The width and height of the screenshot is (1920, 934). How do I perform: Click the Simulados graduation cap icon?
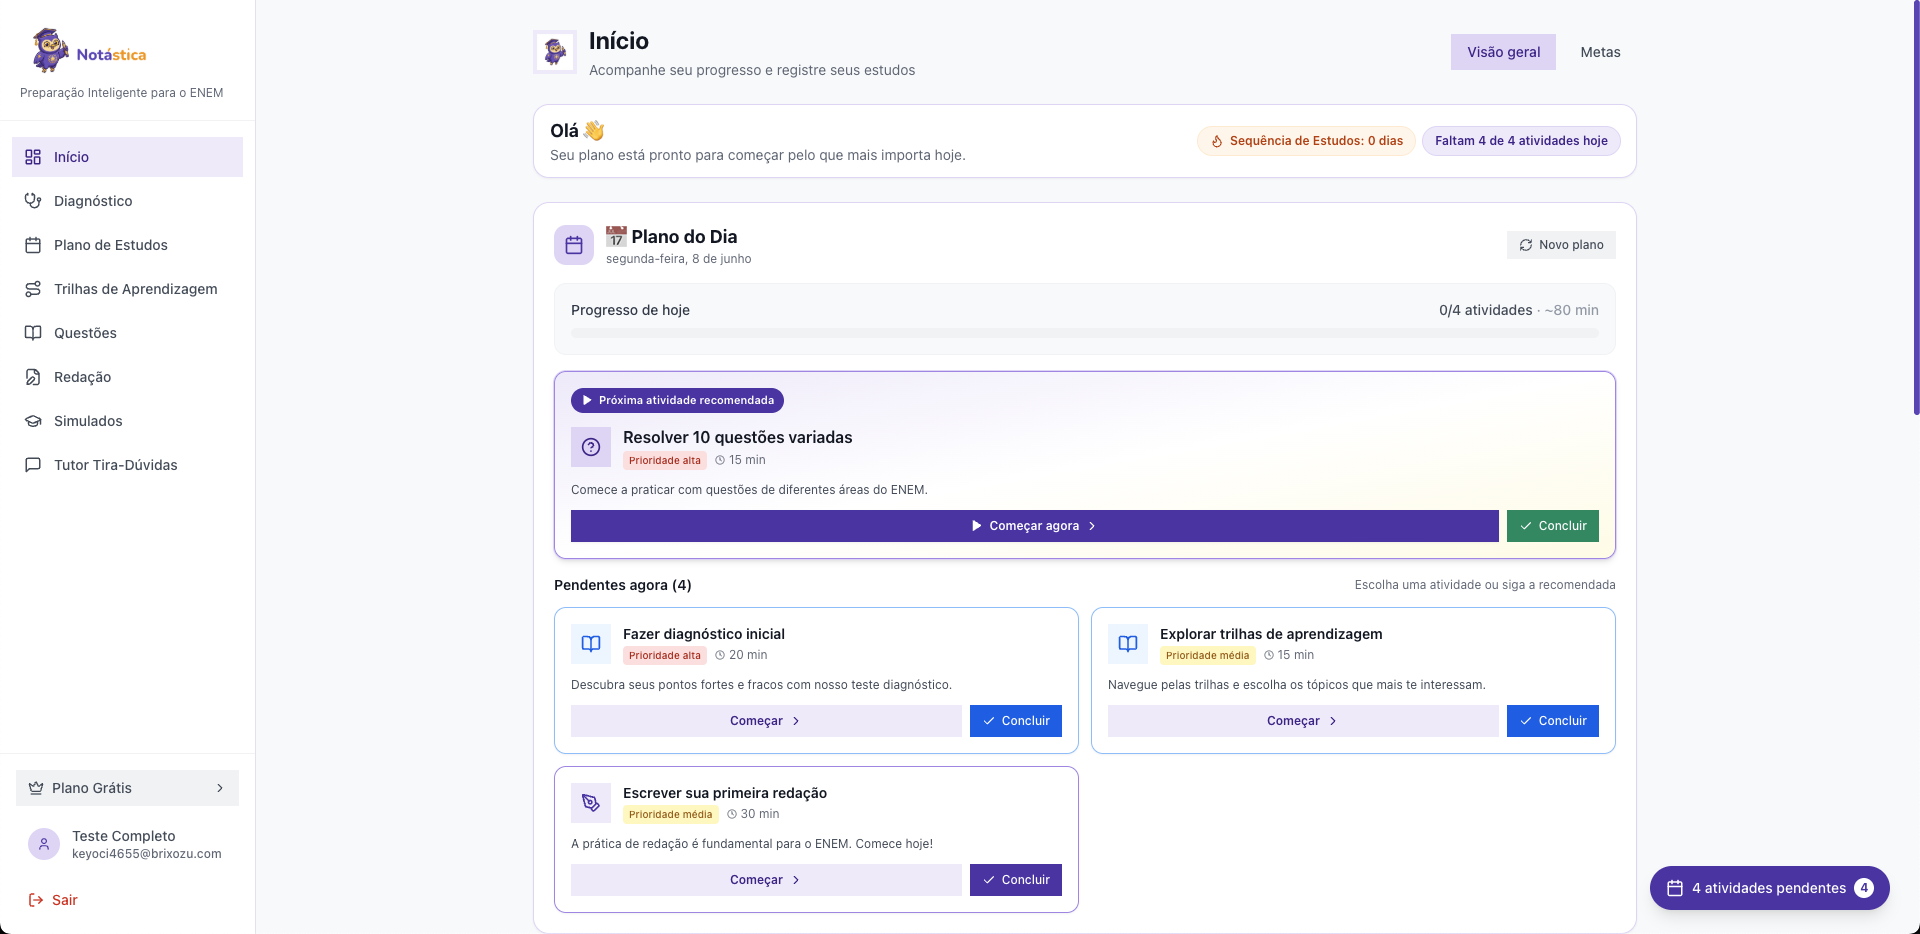tap(33, 421)
